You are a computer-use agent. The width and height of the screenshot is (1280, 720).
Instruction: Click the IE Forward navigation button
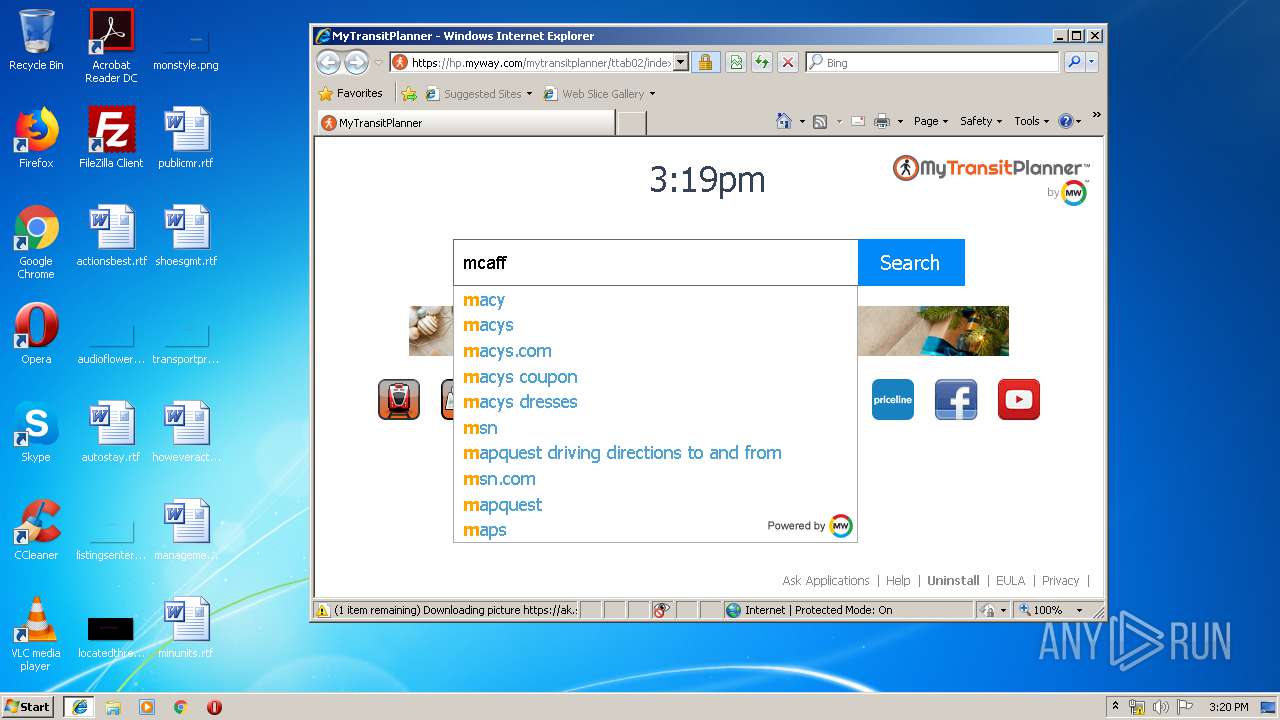[x=356, y=62]
